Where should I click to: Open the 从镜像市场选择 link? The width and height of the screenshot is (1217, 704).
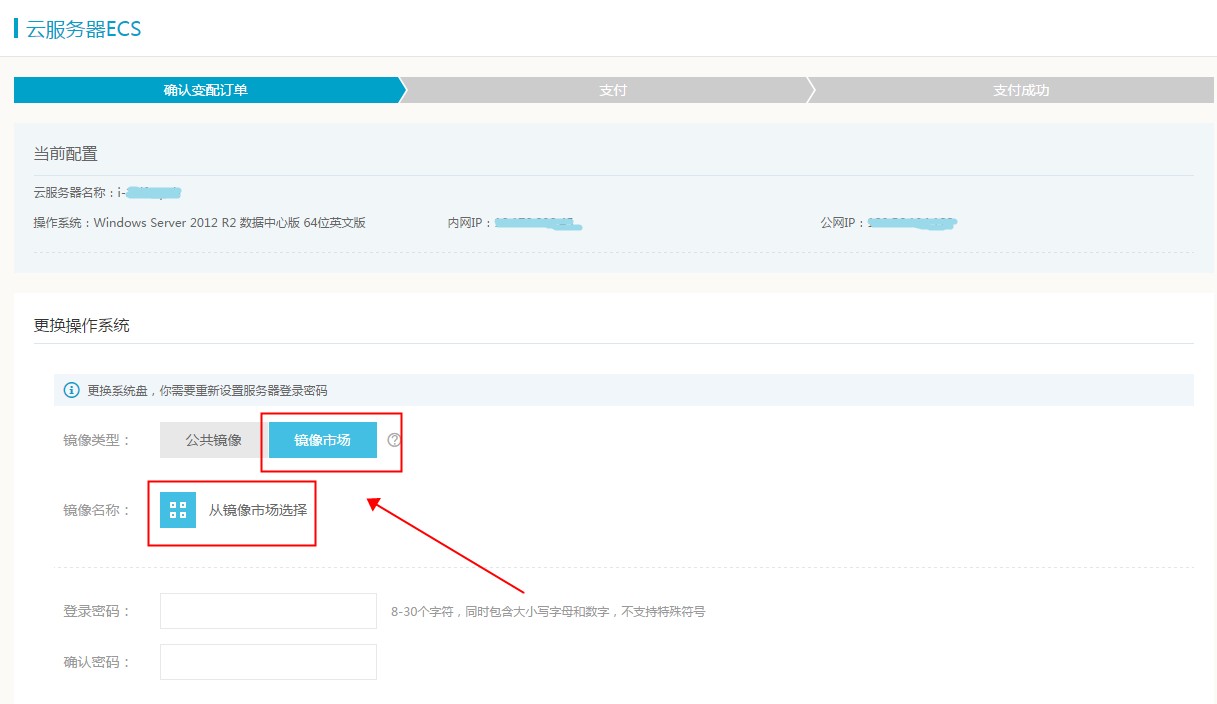[x=257, y=510]
